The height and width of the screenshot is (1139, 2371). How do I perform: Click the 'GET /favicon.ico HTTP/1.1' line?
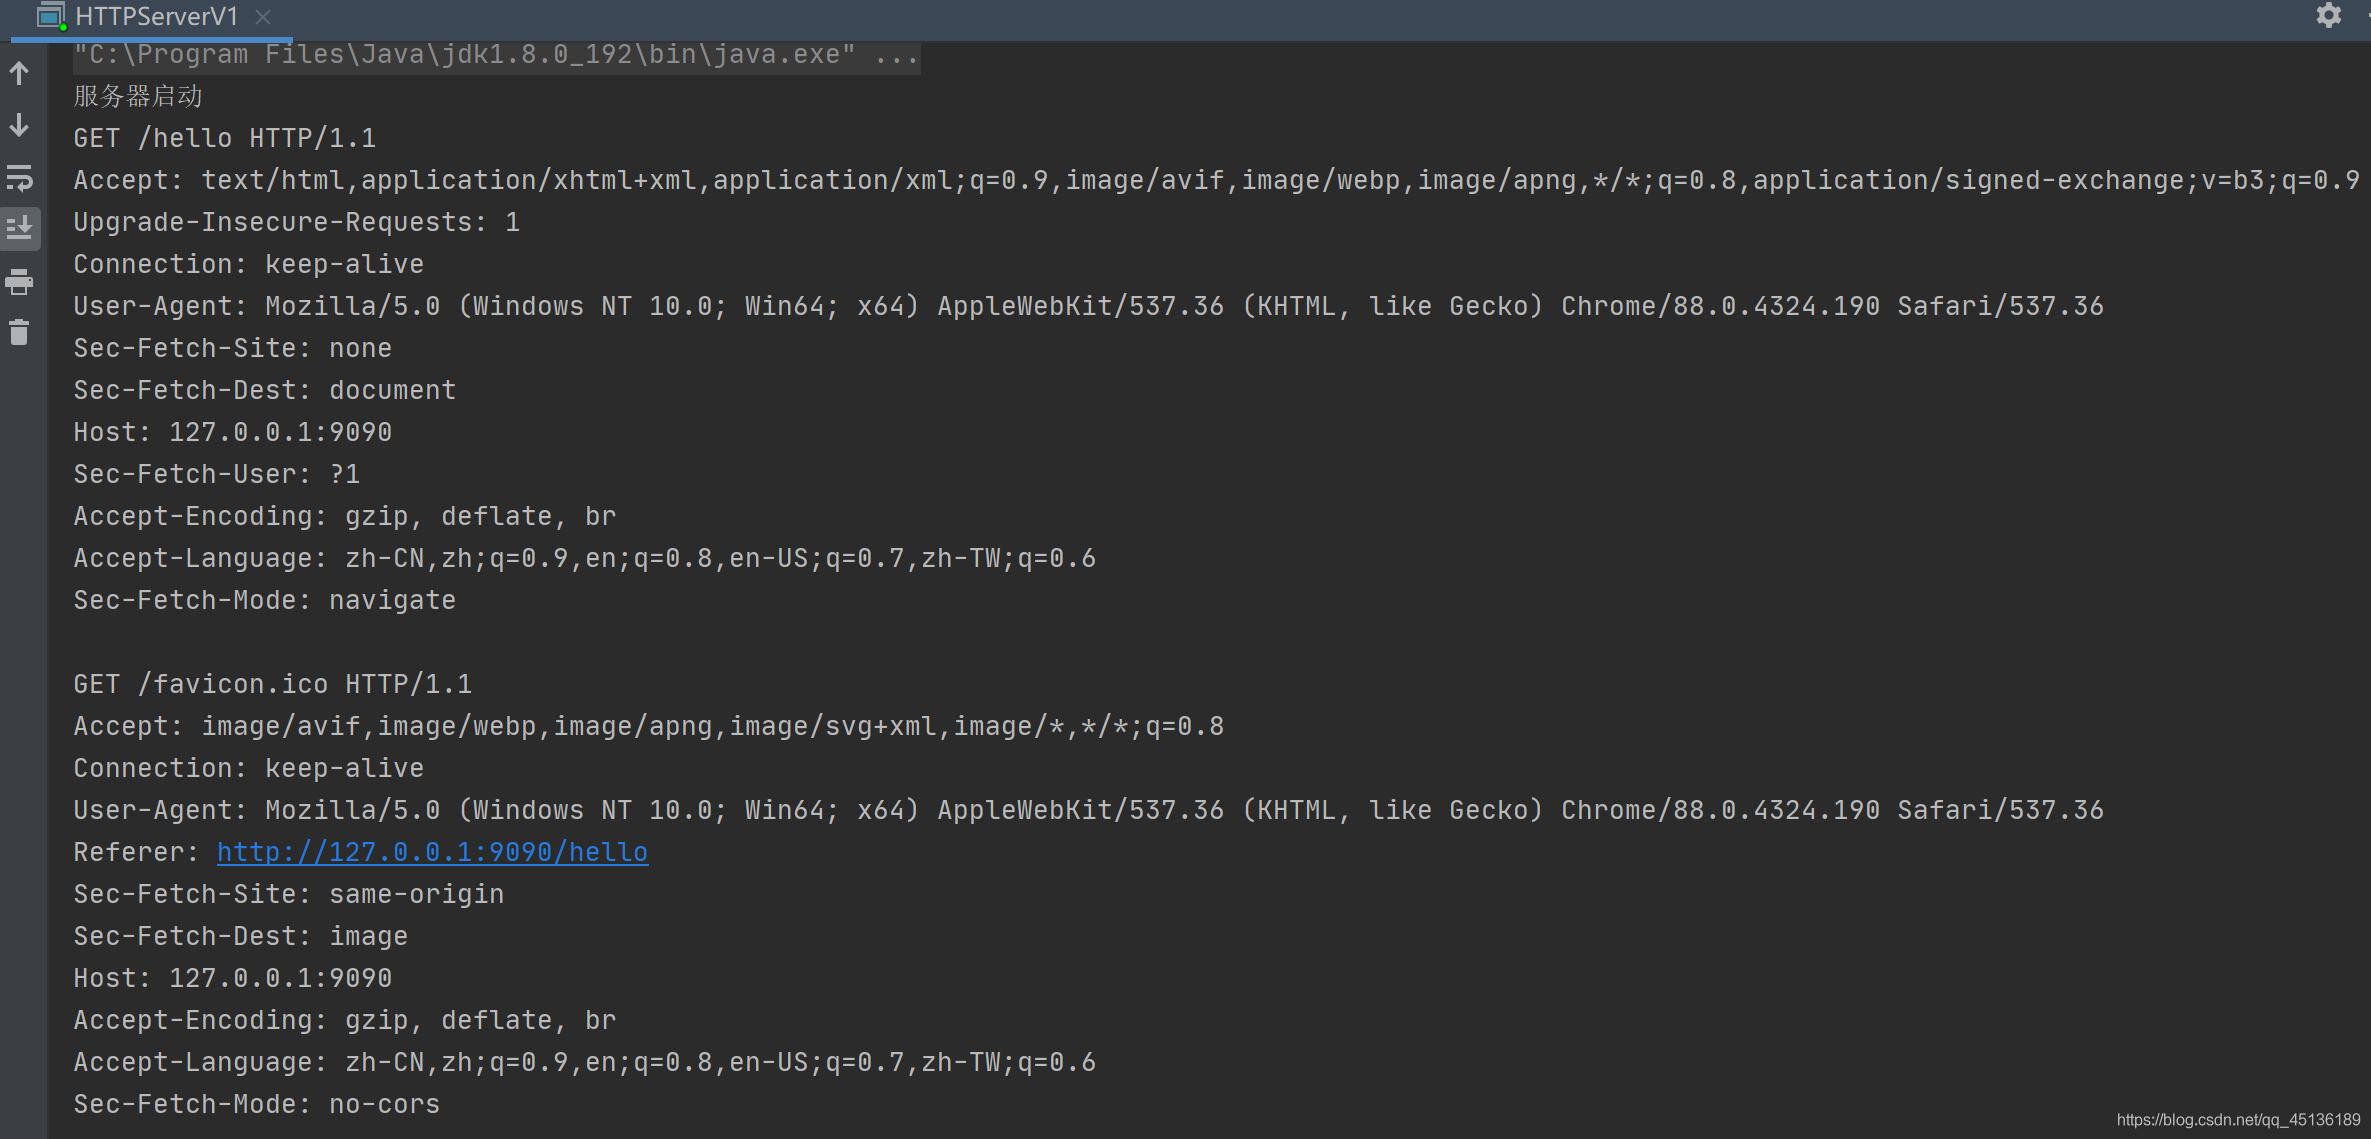pyautogui.click(x=272, y=684)
